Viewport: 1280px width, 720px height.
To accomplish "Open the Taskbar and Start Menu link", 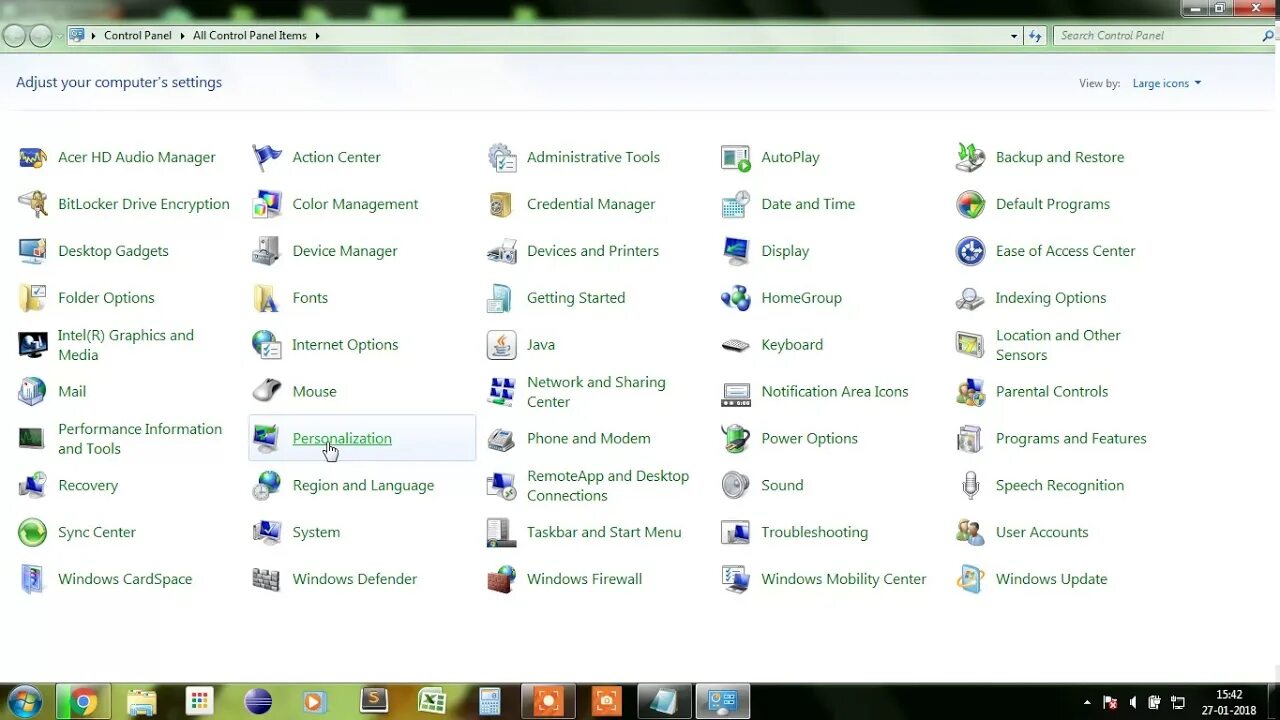I will (604, 532).
